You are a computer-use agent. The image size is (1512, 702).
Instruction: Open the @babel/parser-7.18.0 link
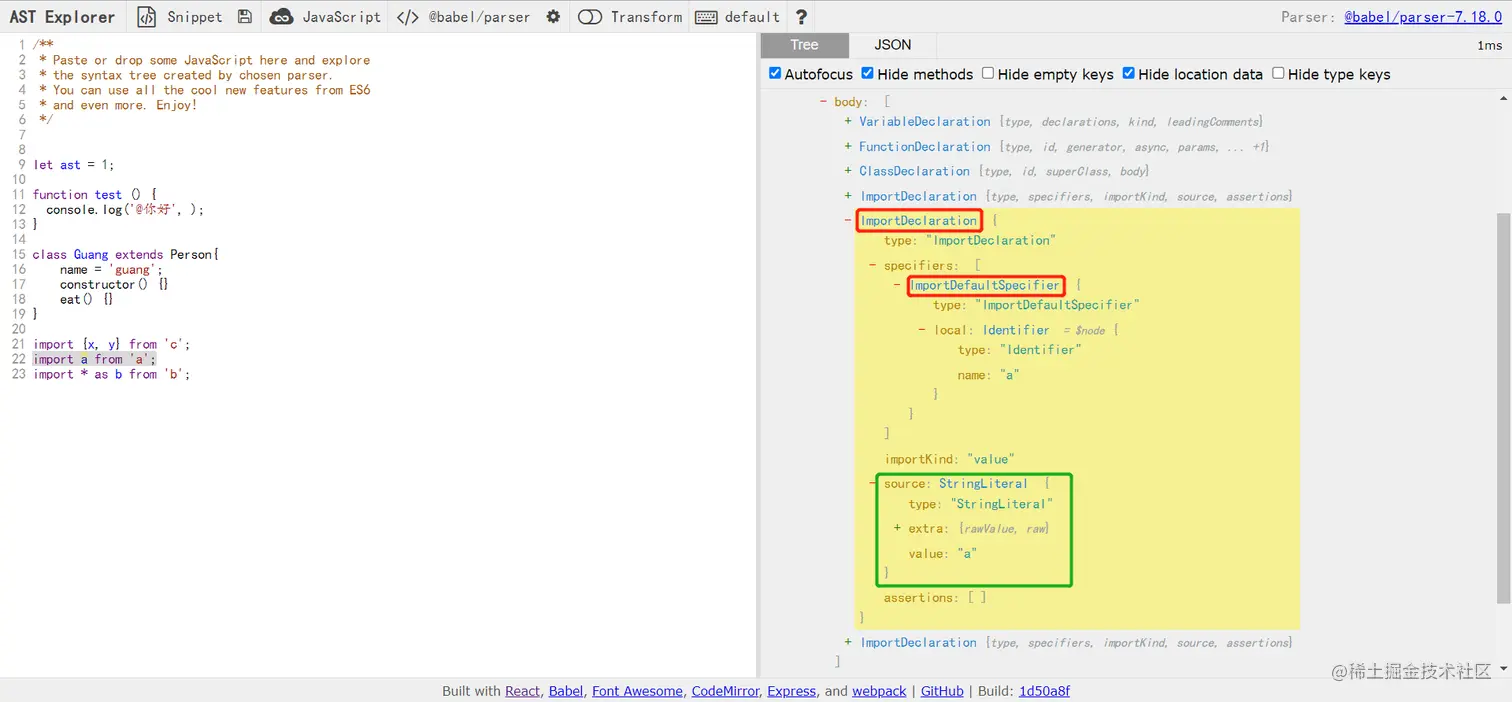[1423, 17]
